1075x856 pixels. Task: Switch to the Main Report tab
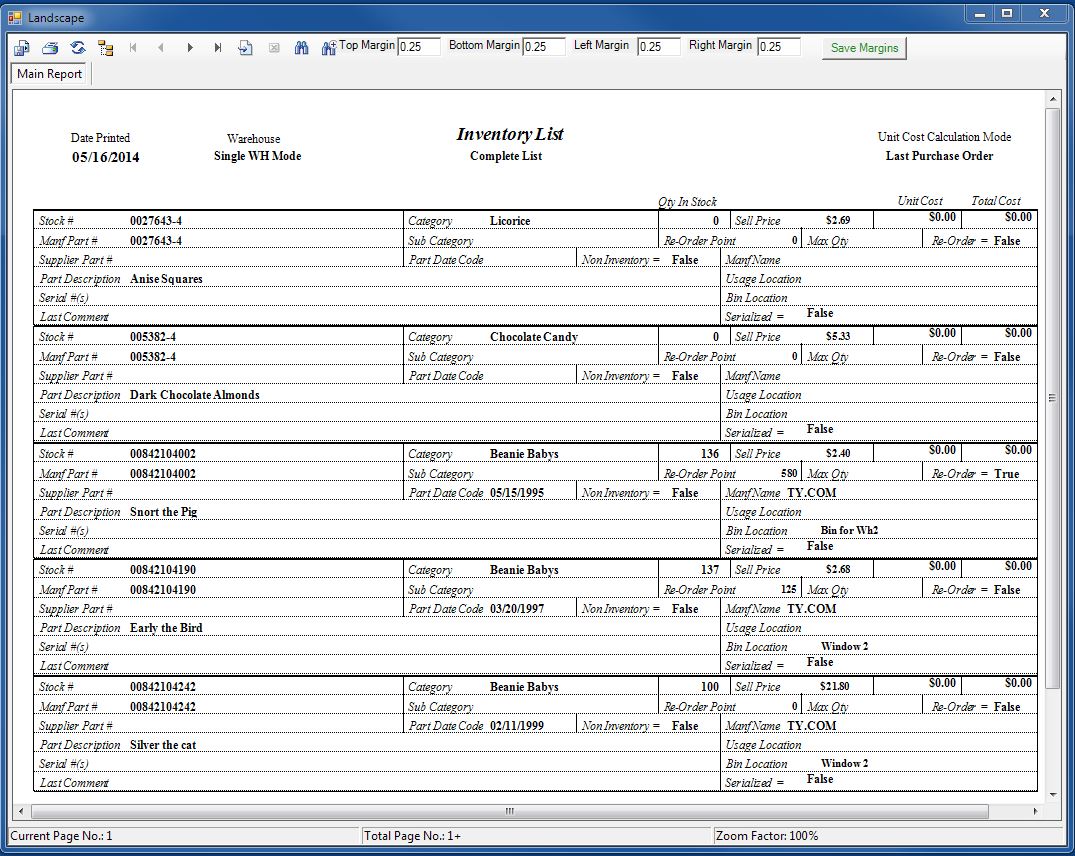tap(49, 73)
